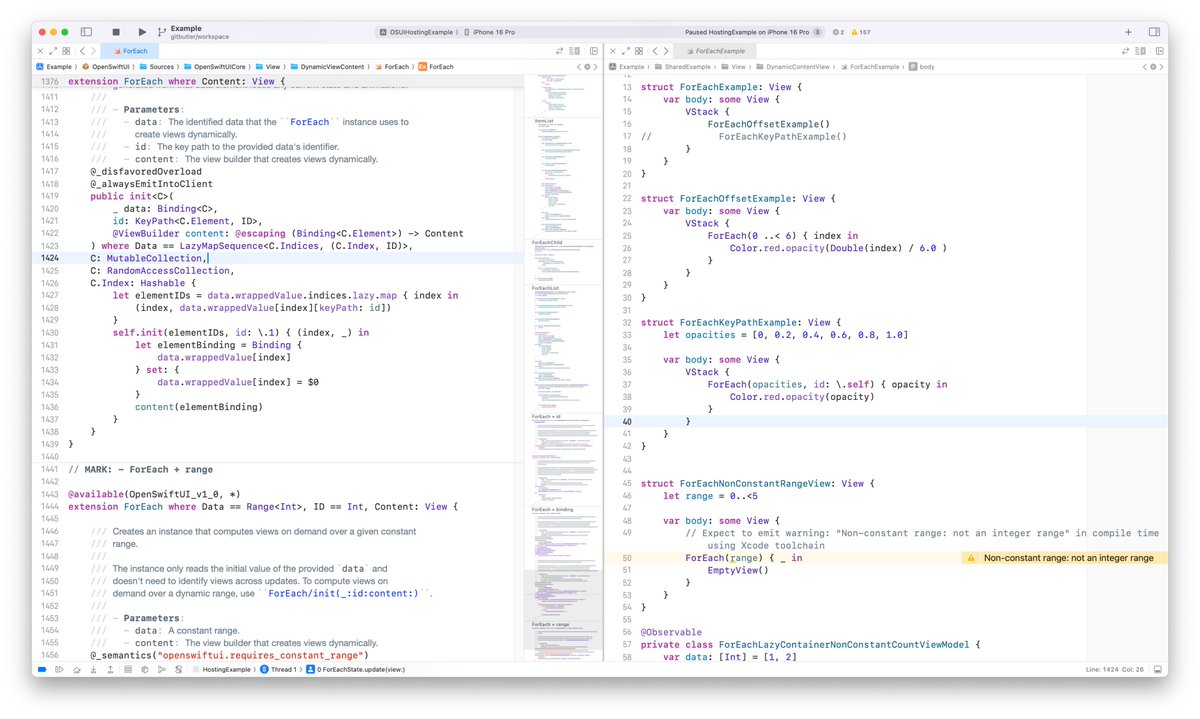Open Debug Memory Graph
The height and width of the screenshot is (719, 1200).
(x=145, y=669)
